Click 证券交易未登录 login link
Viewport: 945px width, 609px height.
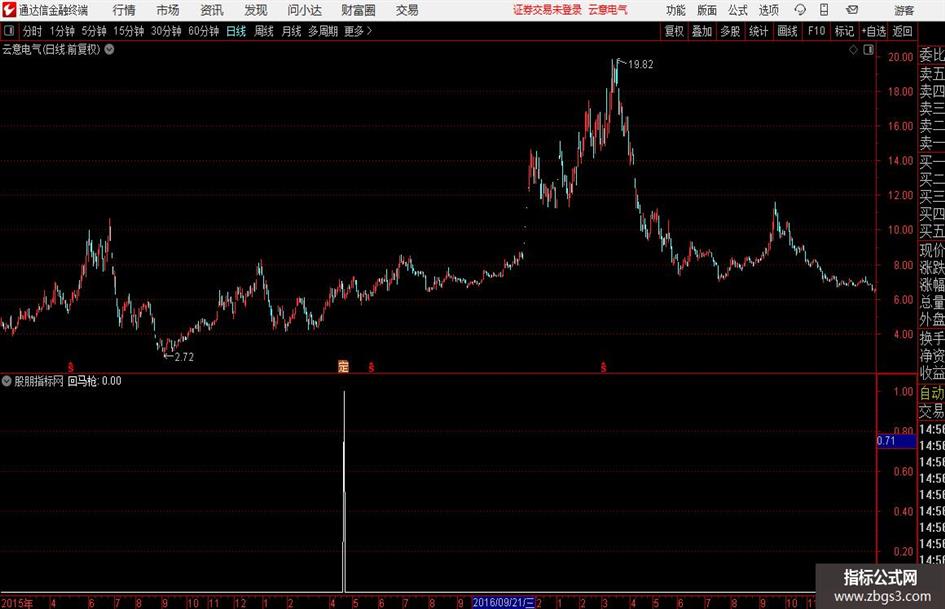[x=547, y=10]
